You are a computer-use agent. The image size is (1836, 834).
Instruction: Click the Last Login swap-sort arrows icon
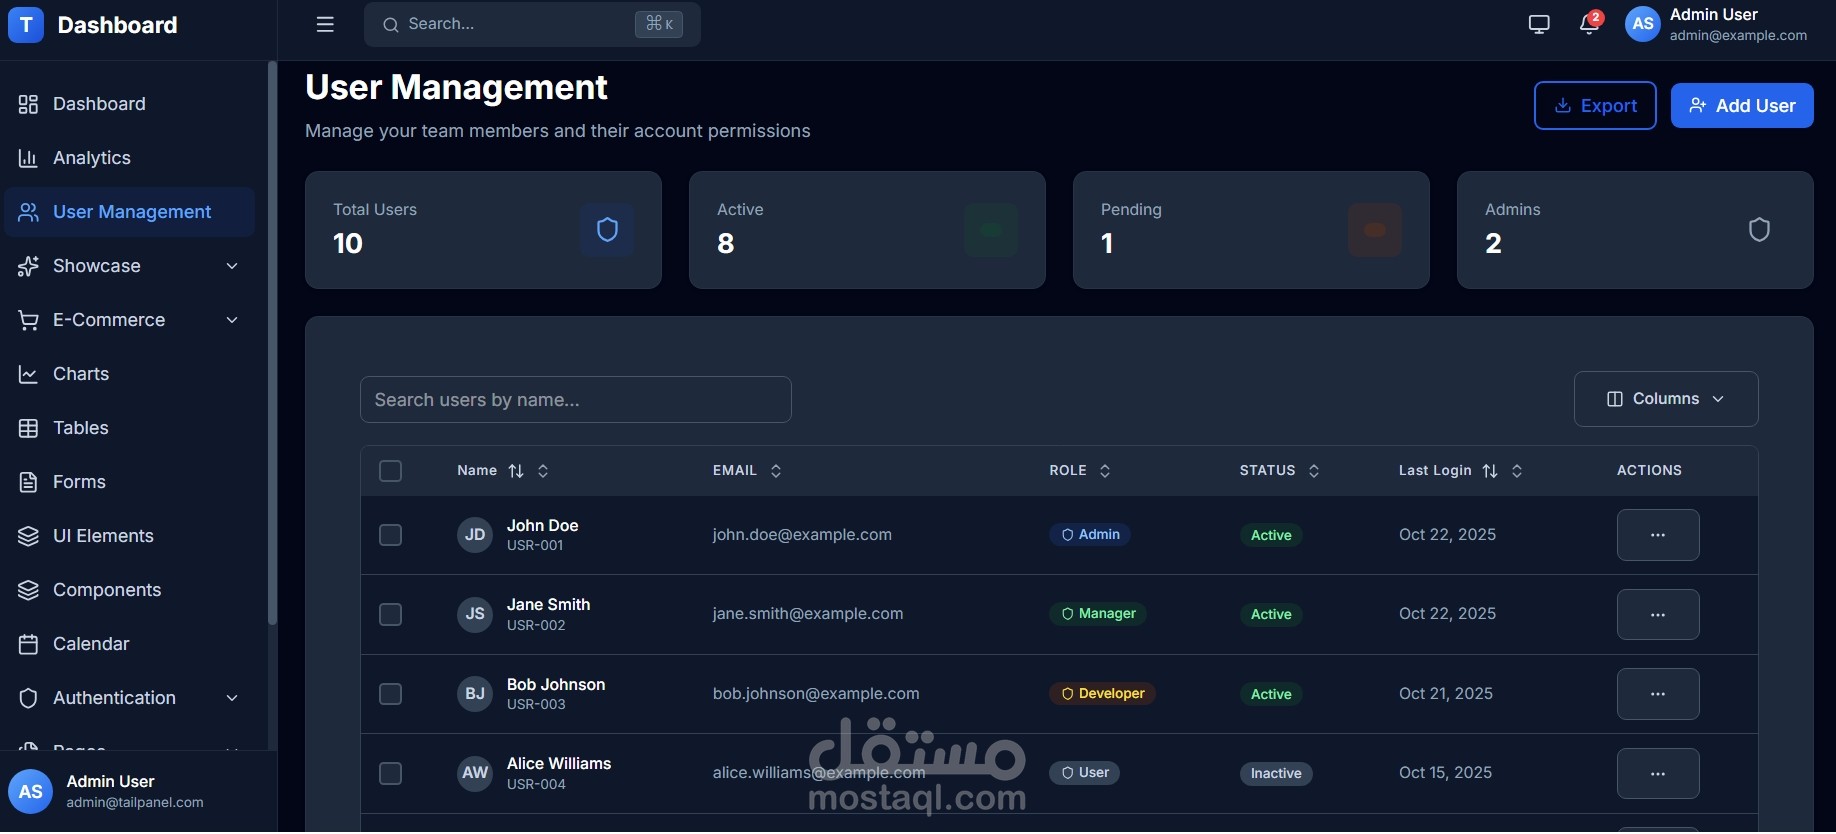(x=1490, y=471)
